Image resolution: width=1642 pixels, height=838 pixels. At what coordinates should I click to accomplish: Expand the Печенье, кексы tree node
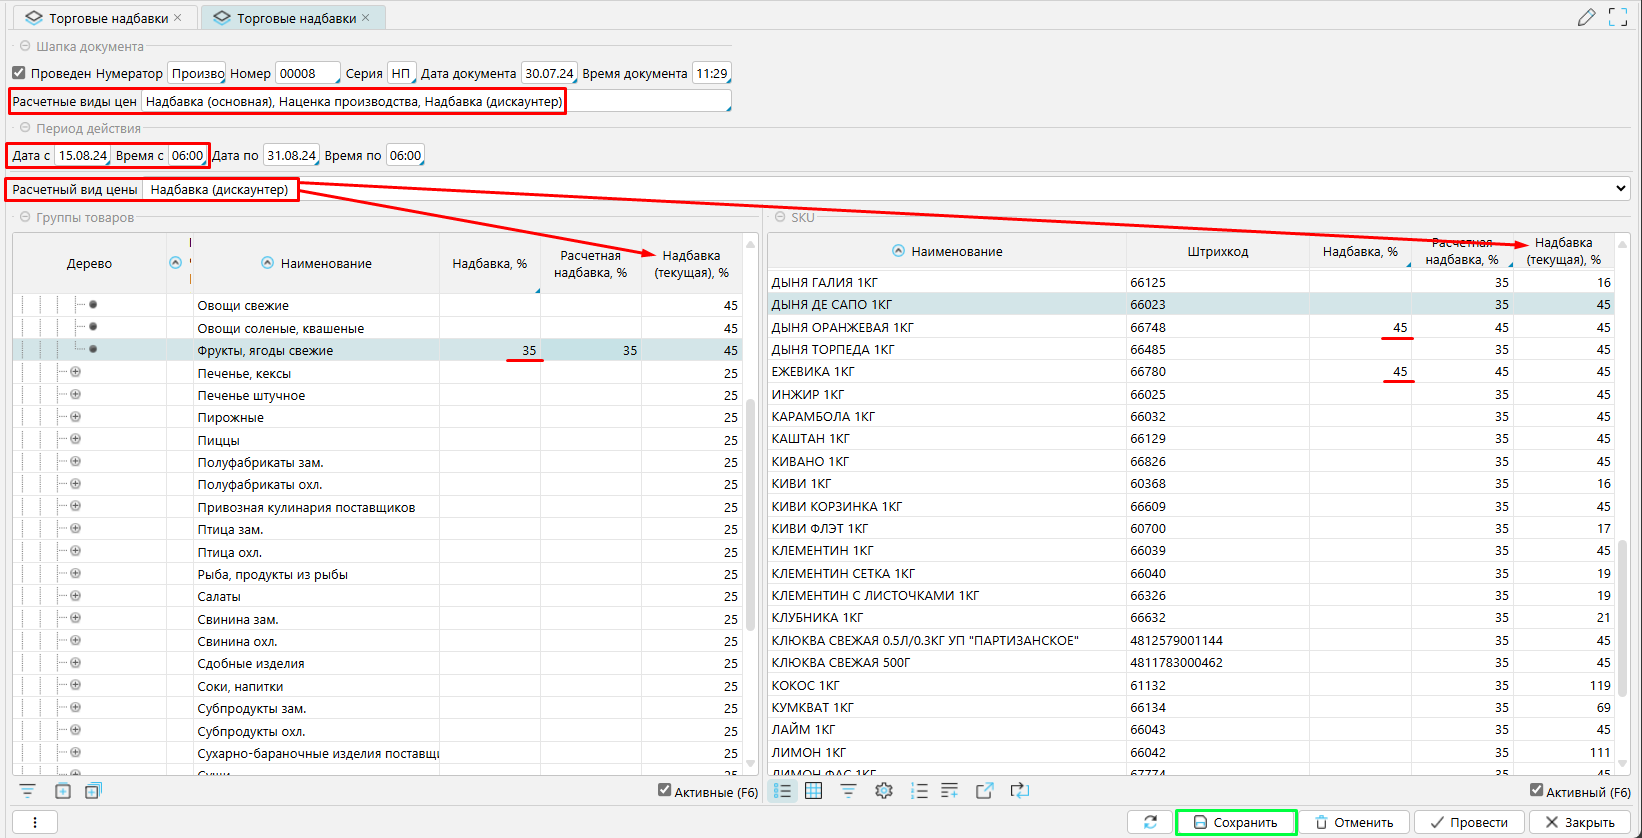pos(75,373)
